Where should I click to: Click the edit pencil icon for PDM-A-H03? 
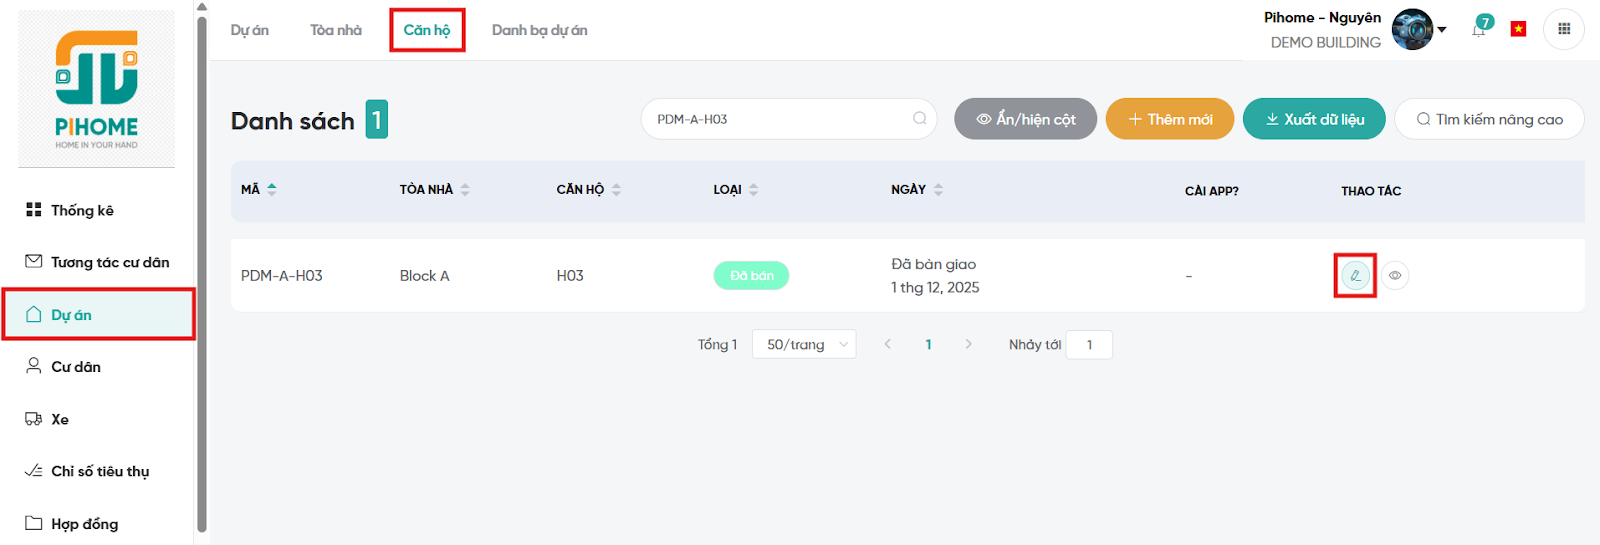click(x=1355, y=275)
